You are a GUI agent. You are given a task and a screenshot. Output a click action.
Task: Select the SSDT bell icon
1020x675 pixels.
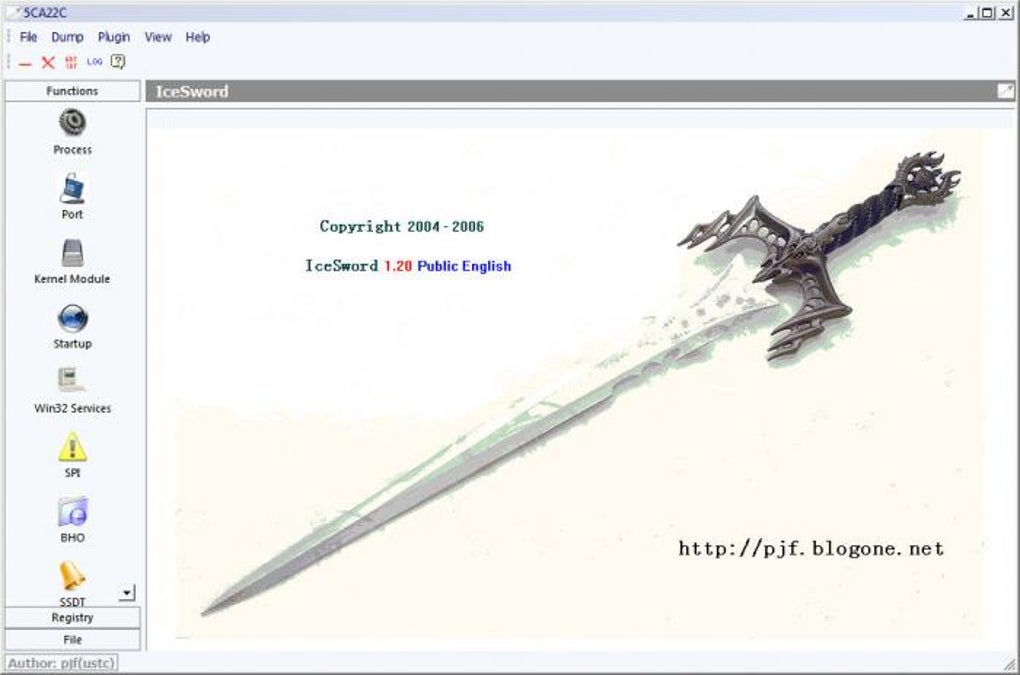pos(72,576)
